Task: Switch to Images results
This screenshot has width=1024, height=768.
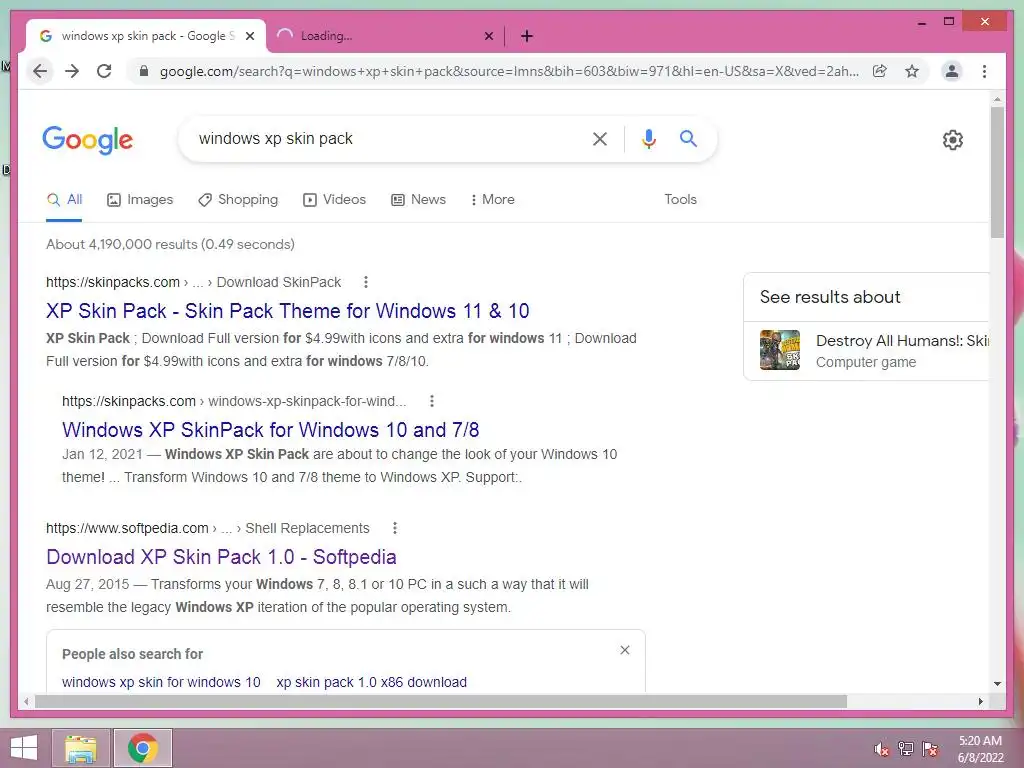Action: [140, 200]
